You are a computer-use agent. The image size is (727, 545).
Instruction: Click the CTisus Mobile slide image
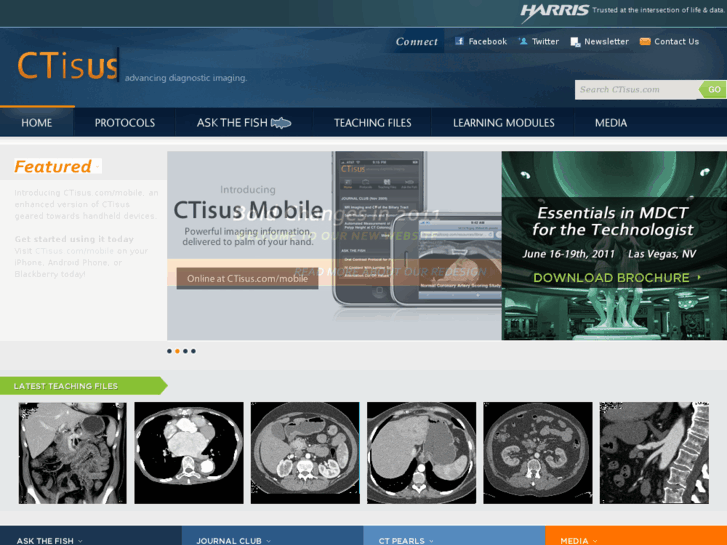(x=334, y=245)
